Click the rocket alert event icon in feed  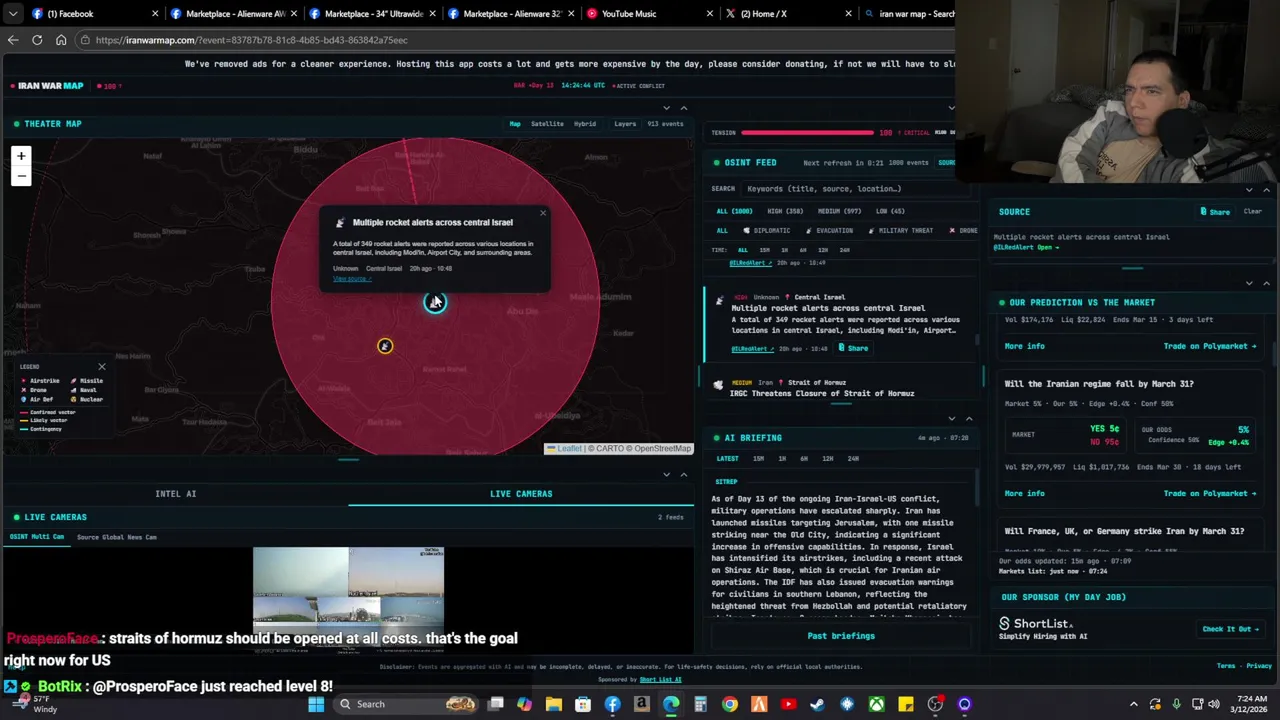tap(718, 301)
